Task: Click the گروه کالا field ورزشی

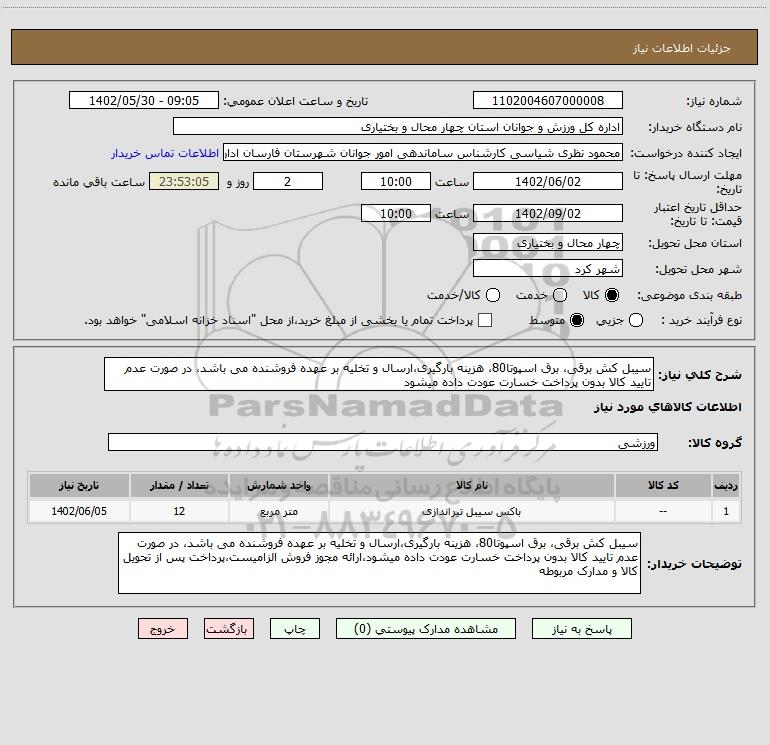Action: click(383, 442)
